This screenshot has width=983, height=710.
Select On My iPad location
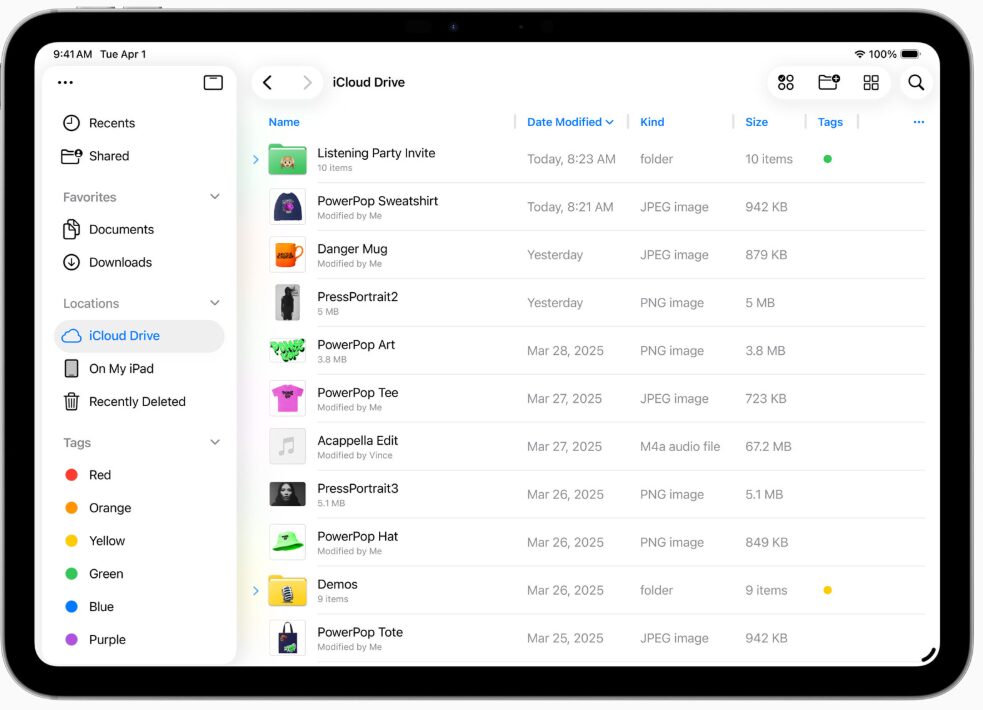click(x=139, y=368)
